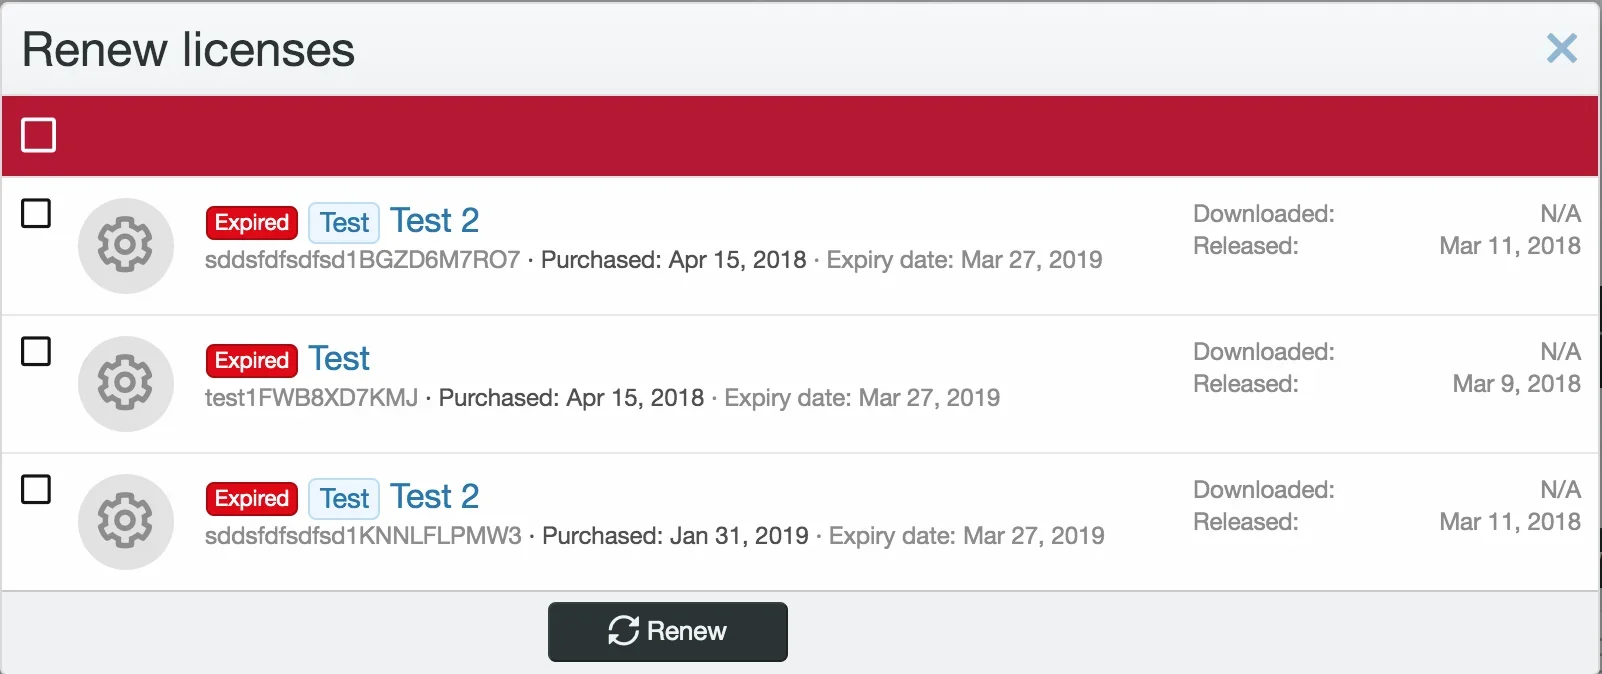Screen dimensions: 1602x674
Task: Click the Renew licenses dialog title
Action: [188, 50]
